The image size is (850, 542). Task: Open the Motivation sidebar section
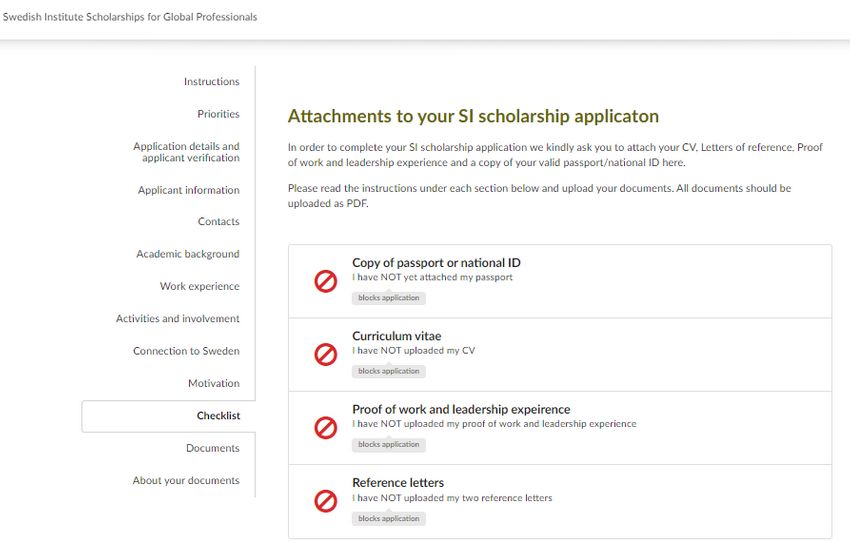(x=213, y=383)
